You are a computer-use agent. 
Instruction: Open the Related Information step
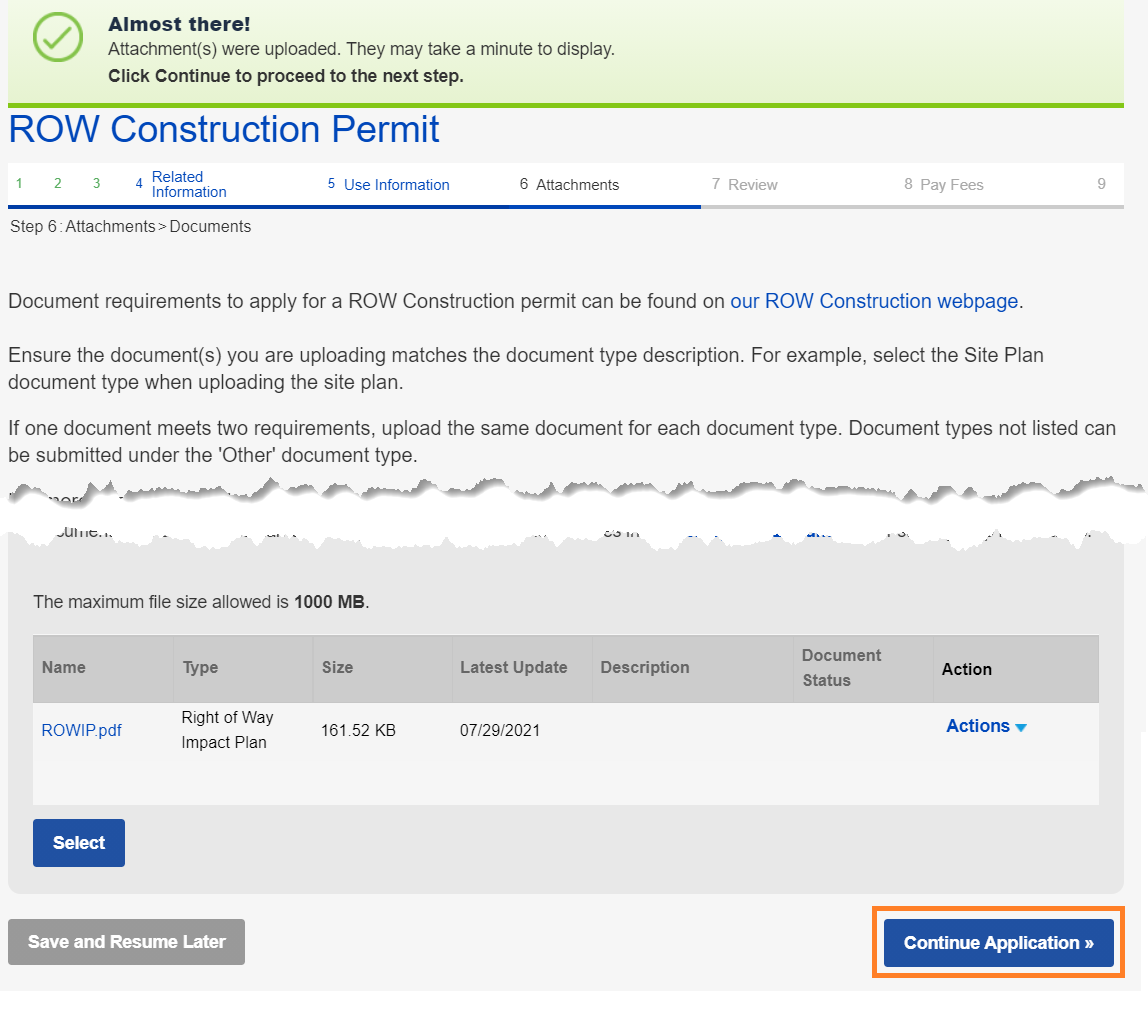[188, 184]
